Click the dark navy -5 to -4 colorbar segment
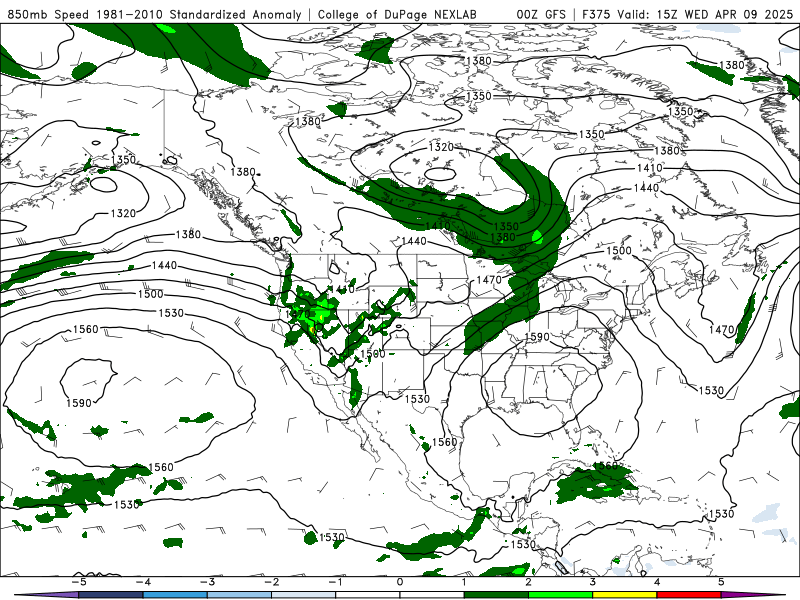 tap(111, 595)
